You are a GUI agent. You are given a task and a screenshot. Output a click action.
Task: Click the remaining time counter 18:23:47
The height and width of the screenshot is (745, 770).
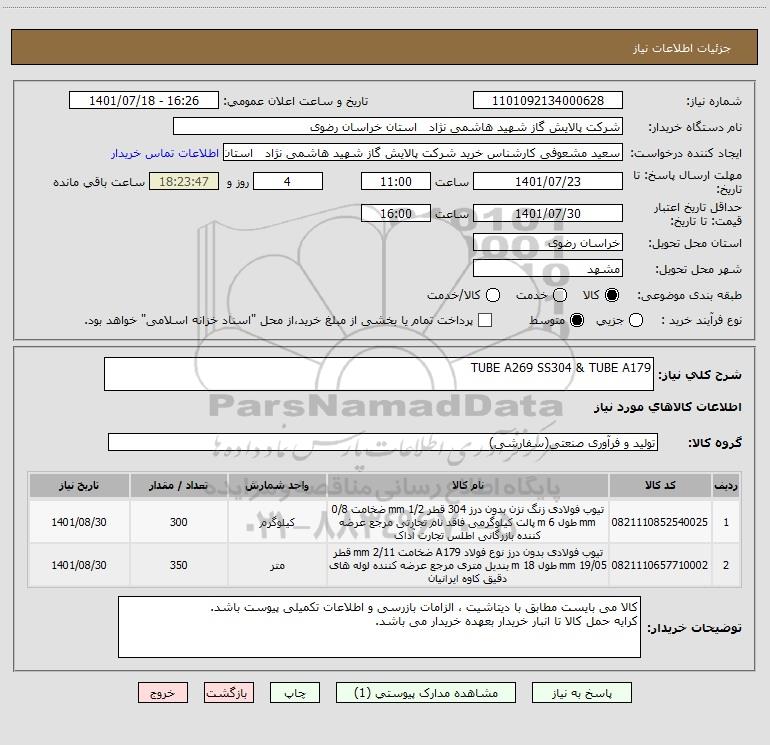(184, 181)
